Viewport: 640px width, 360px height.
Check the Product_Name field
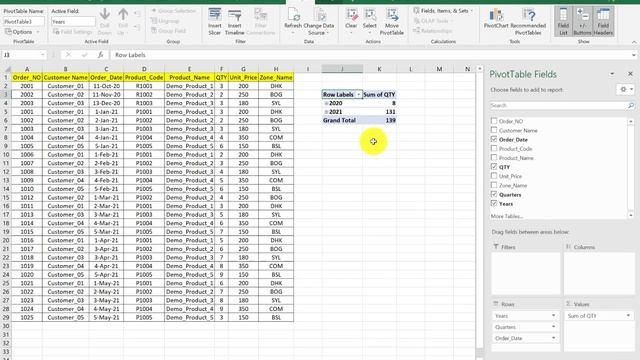tap(494, 158)
